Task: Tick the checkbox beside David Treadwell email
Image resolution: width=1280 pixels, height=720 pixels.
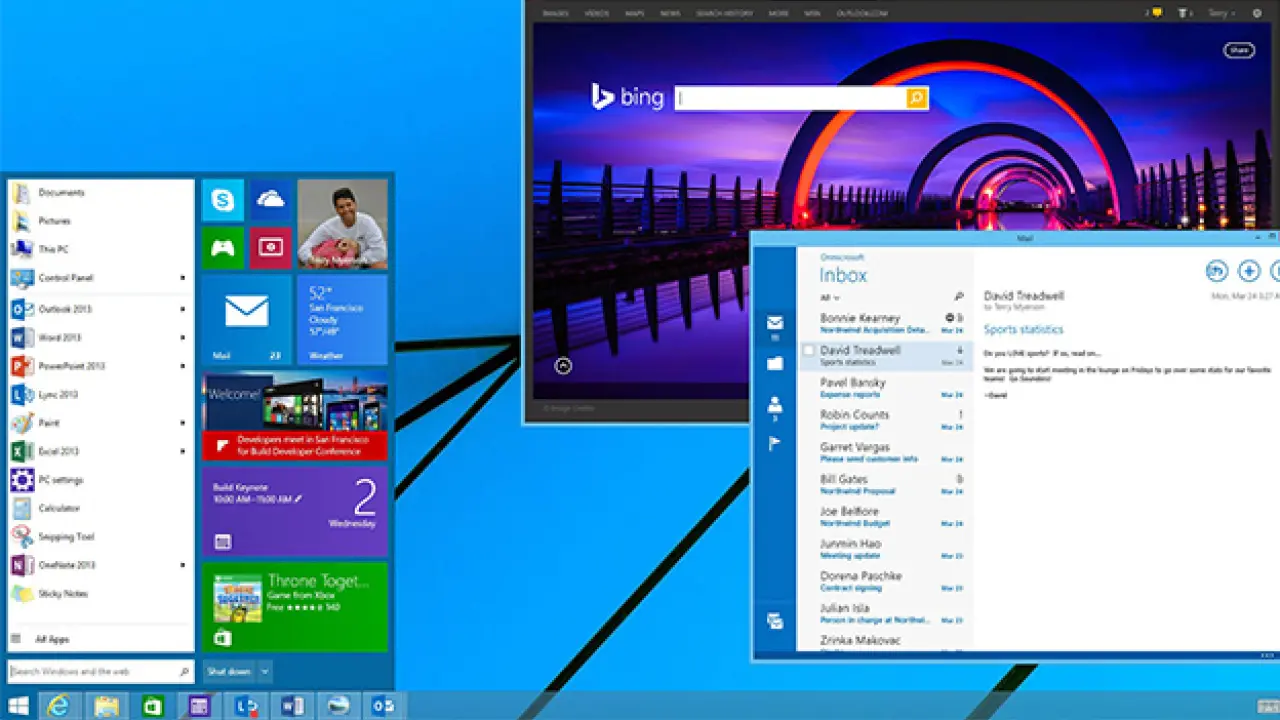Action: pyautogui.click(x=809, y=351)
